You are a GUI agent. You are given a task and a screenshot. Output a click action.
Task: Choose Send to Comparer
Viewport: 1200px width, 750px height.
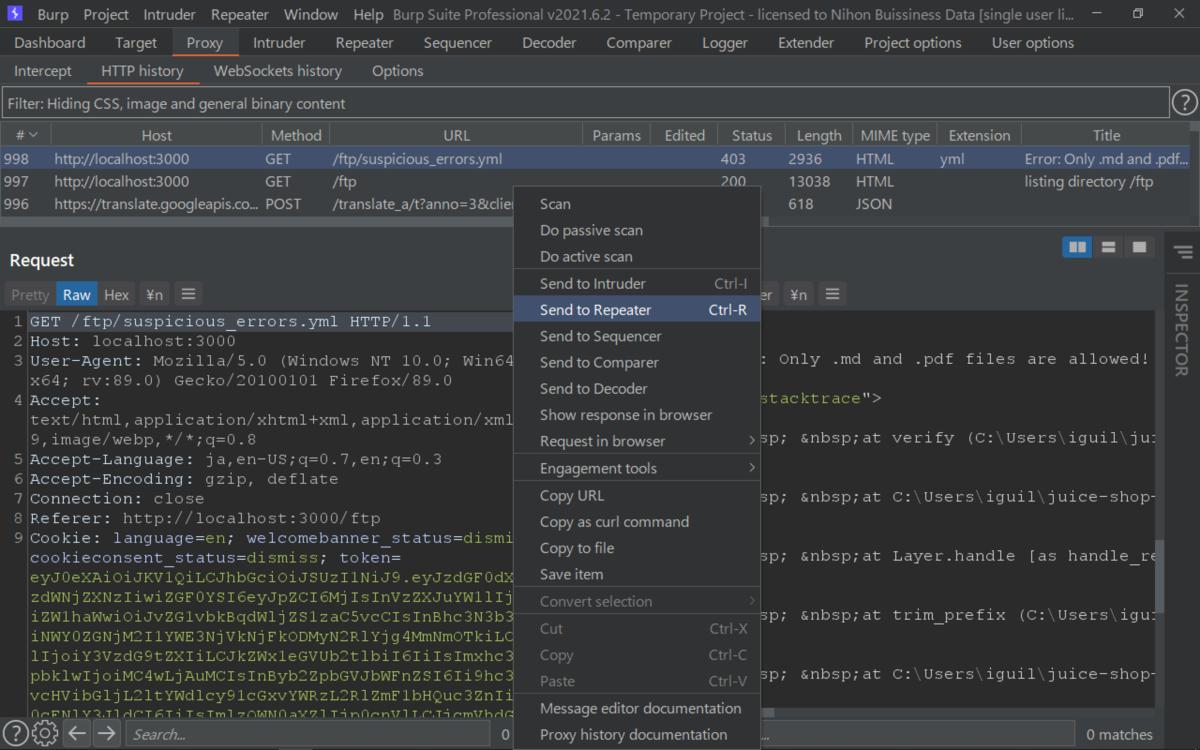(637, 362)
